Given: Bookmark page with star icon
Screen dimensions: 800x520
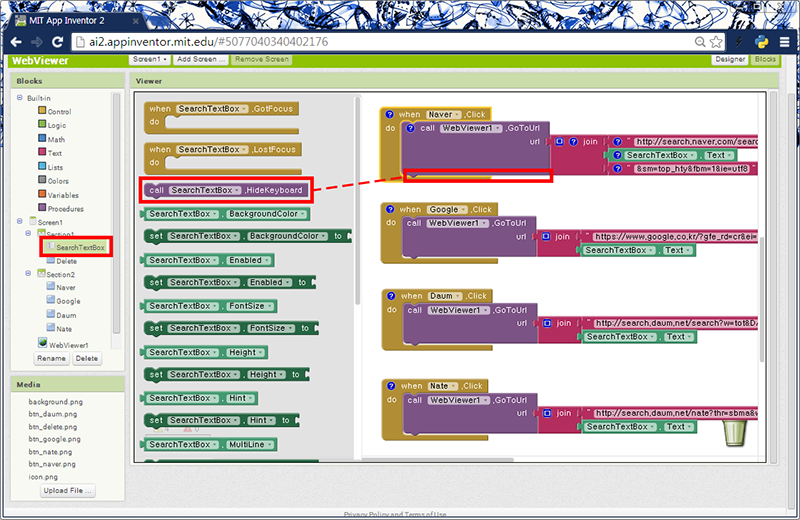Looking at the screenshot, I should coord(716,42).
